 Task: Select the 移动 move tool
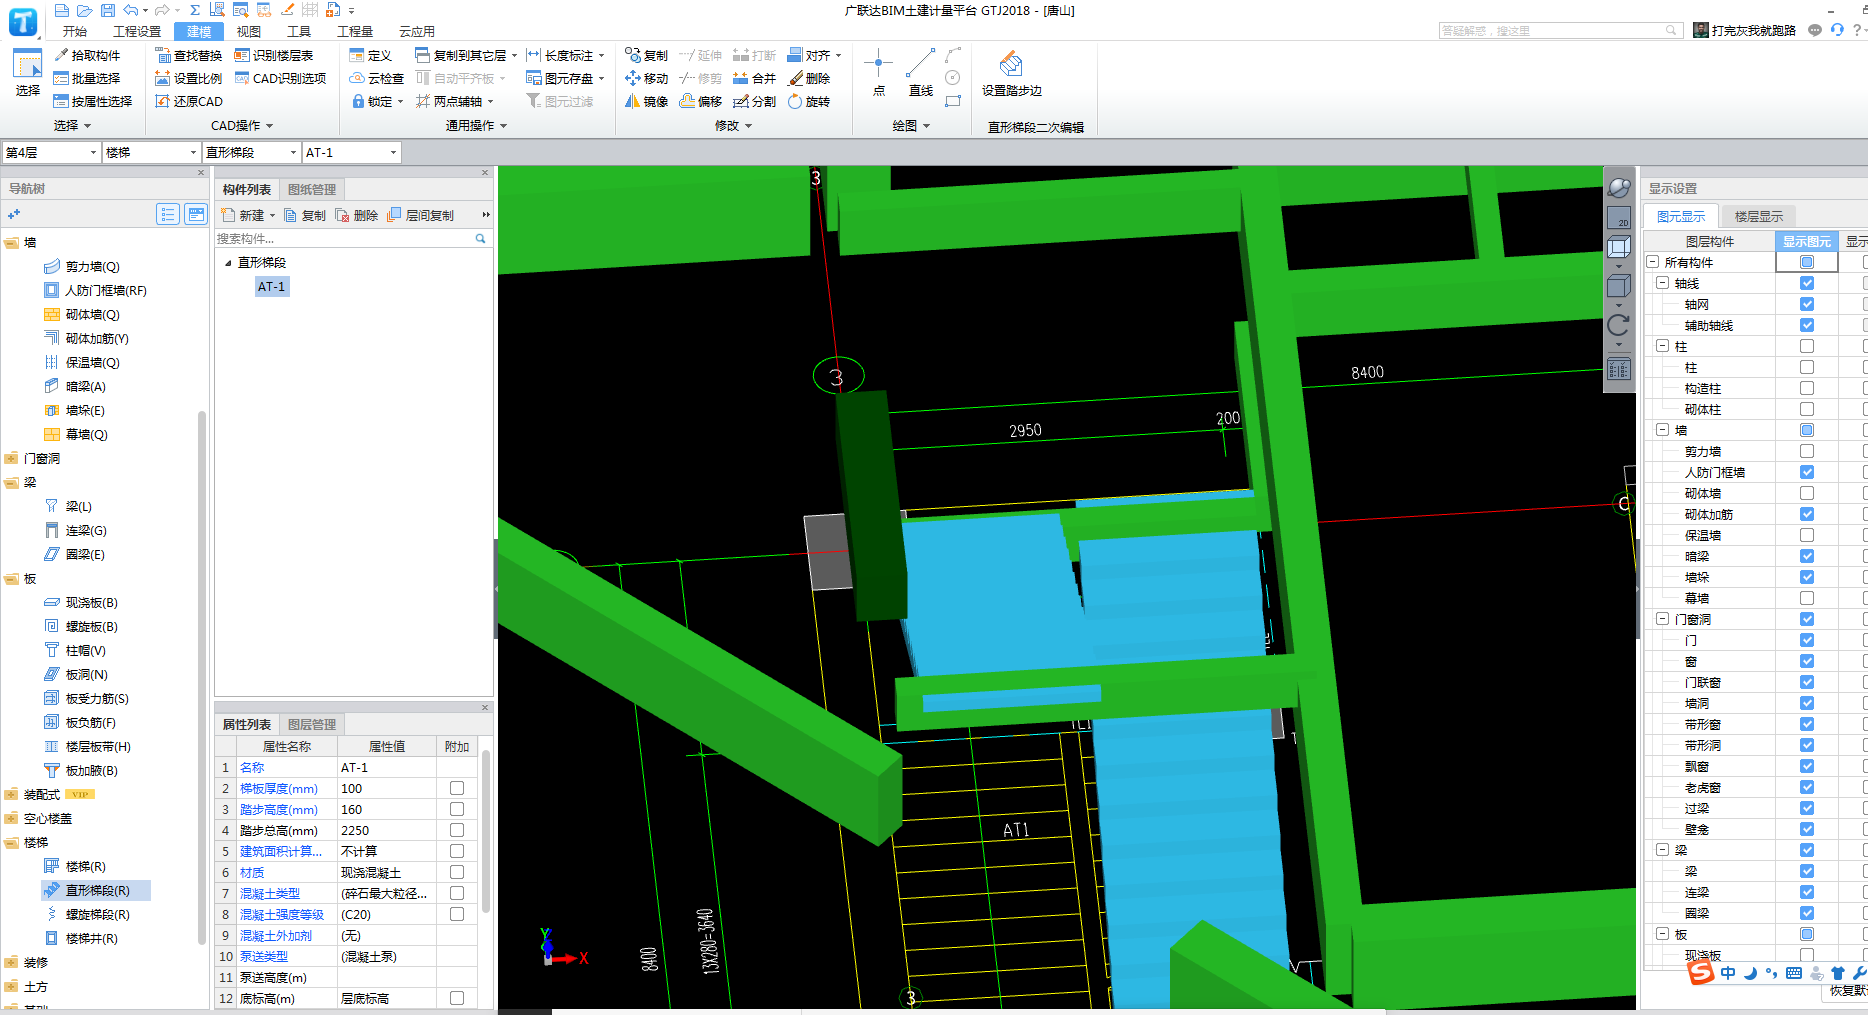(646, 78)
